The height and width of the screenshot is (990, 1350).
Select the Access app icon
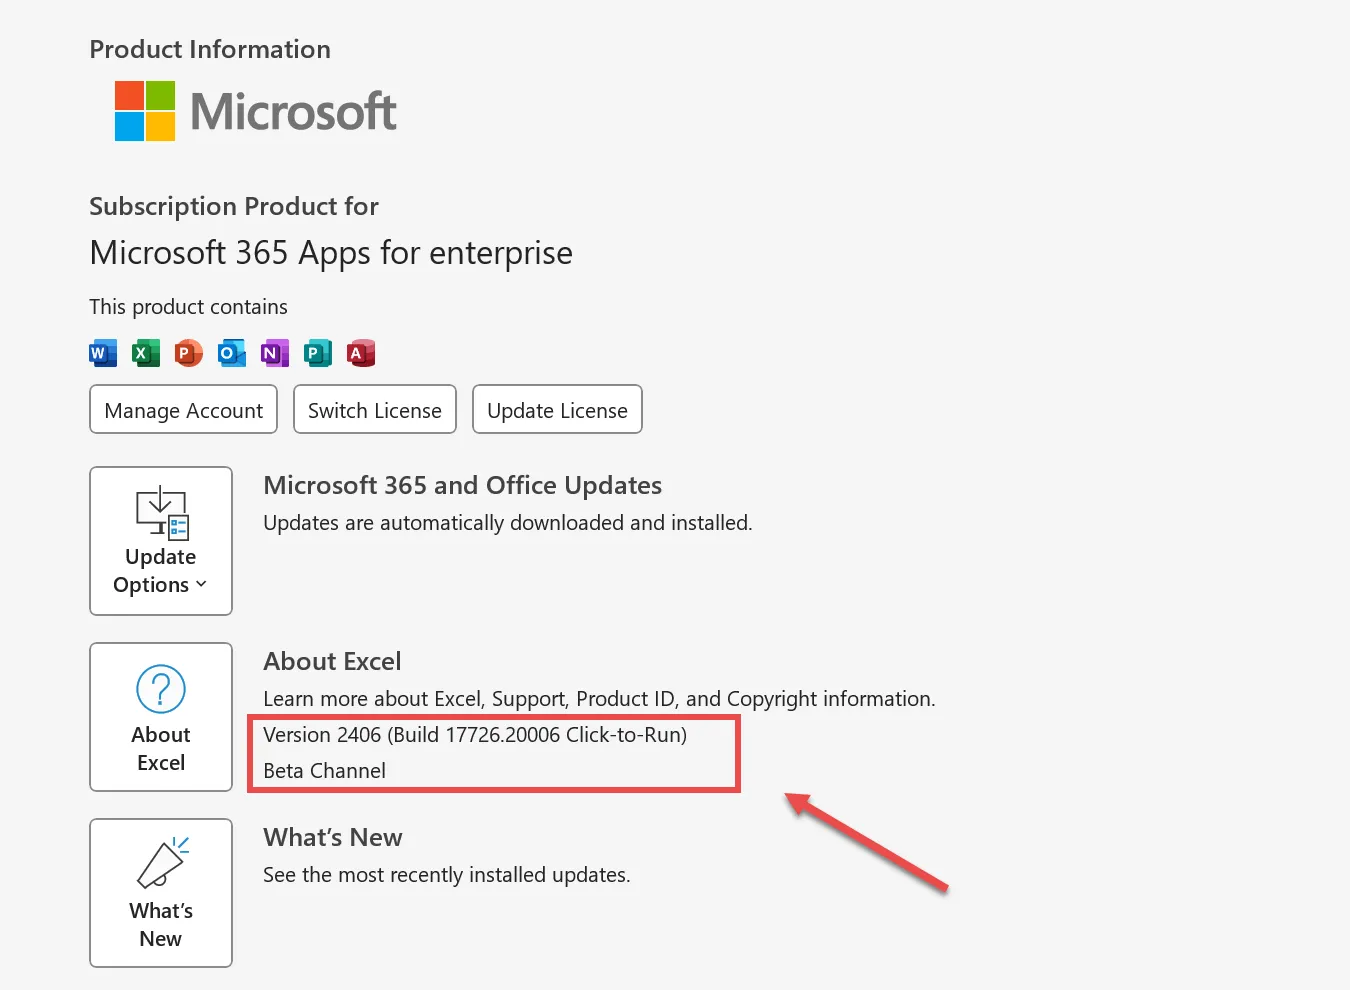pos(360,353)
